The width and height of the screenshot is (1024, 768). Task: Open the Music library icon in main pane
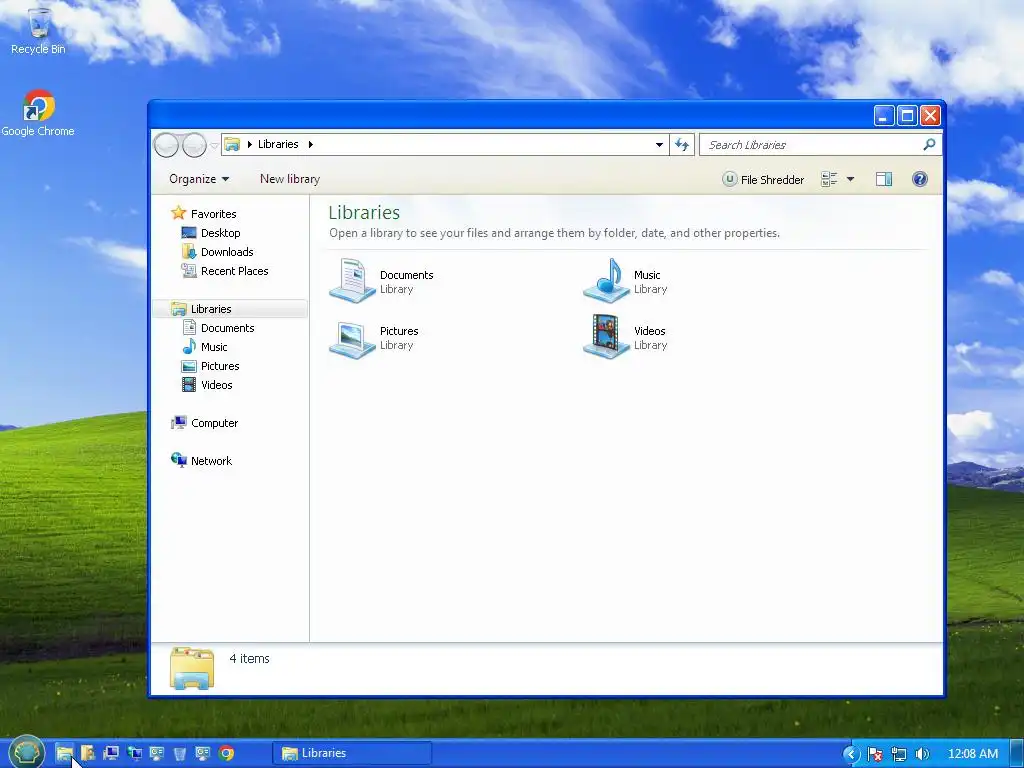point(606,280)
